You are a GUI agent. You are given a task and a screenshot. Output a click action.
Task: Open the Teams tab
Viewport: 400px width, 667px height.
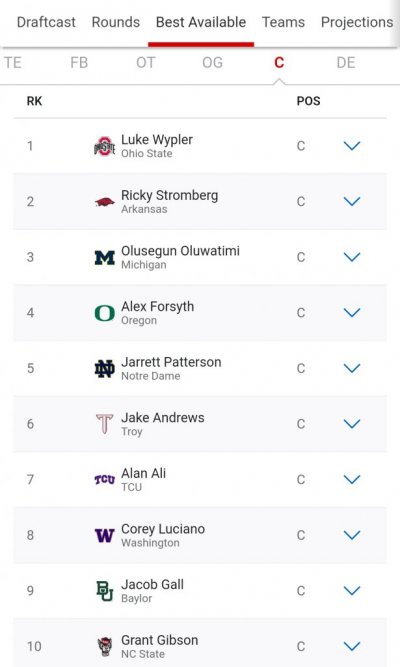pyautogui.click(x=283, y=22)
